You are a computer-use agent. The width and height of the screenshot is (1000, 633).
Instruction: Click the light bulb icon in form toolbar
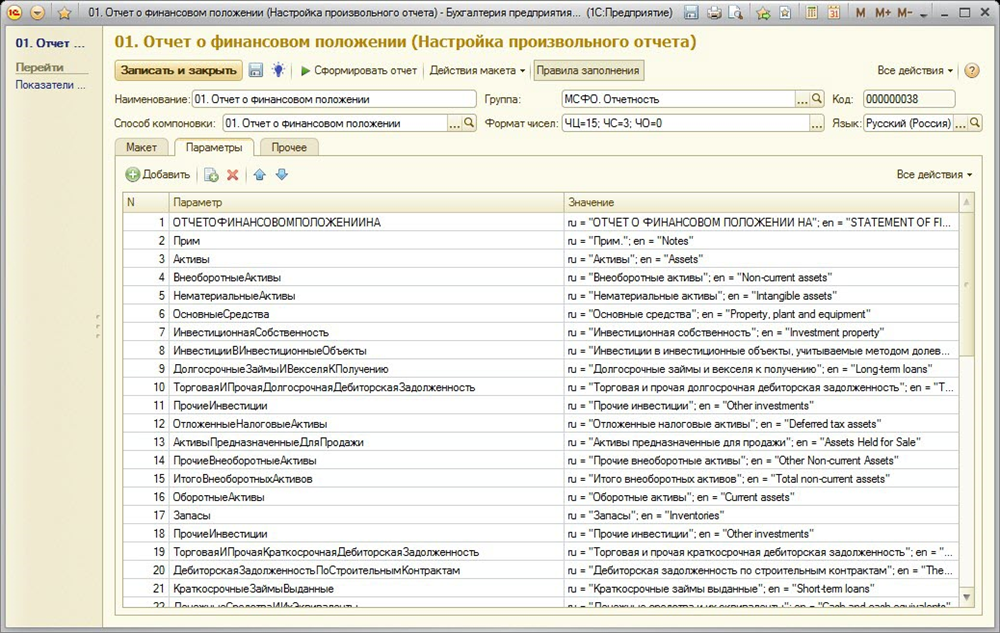(x=277, y=71)
